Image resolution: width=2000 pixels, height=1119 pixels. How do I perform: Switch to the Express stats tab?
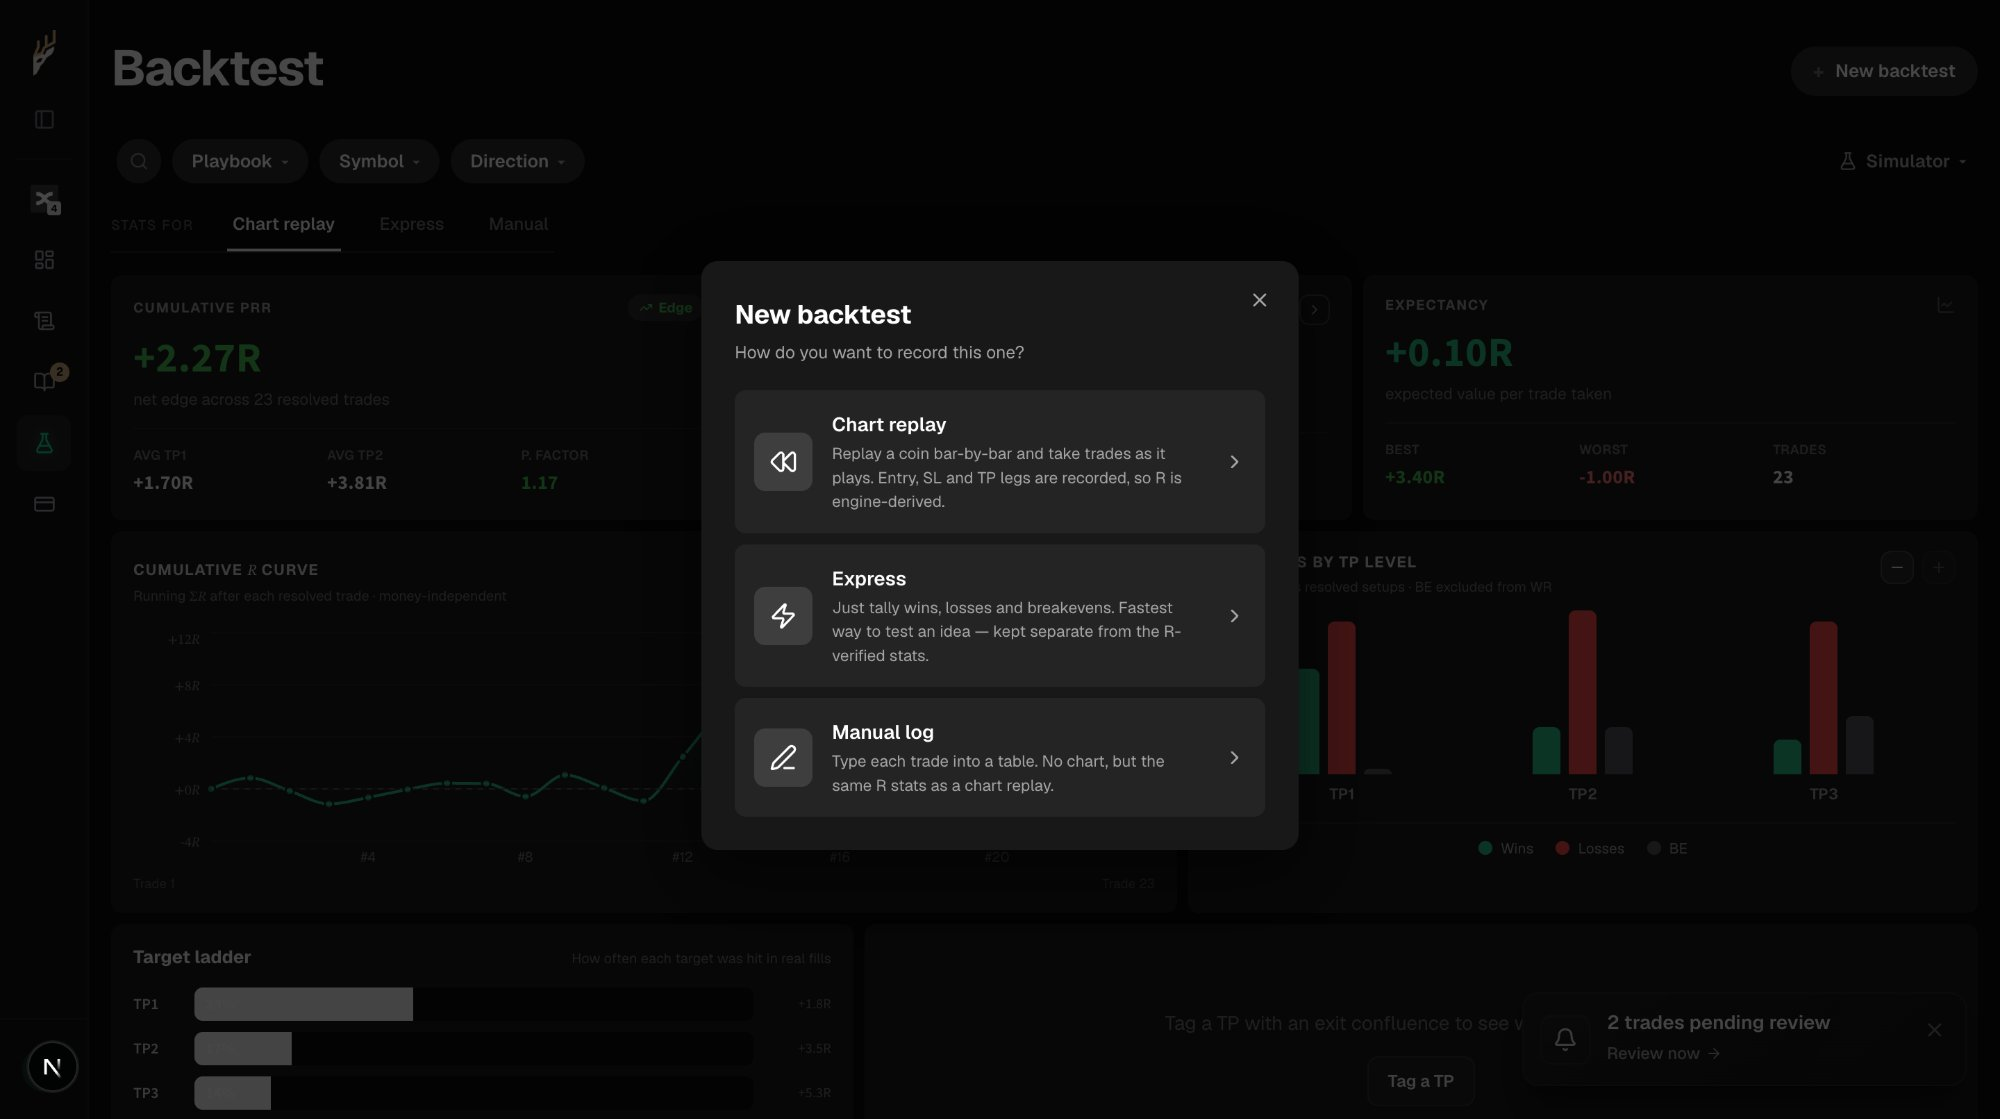(x=411, y=224)
